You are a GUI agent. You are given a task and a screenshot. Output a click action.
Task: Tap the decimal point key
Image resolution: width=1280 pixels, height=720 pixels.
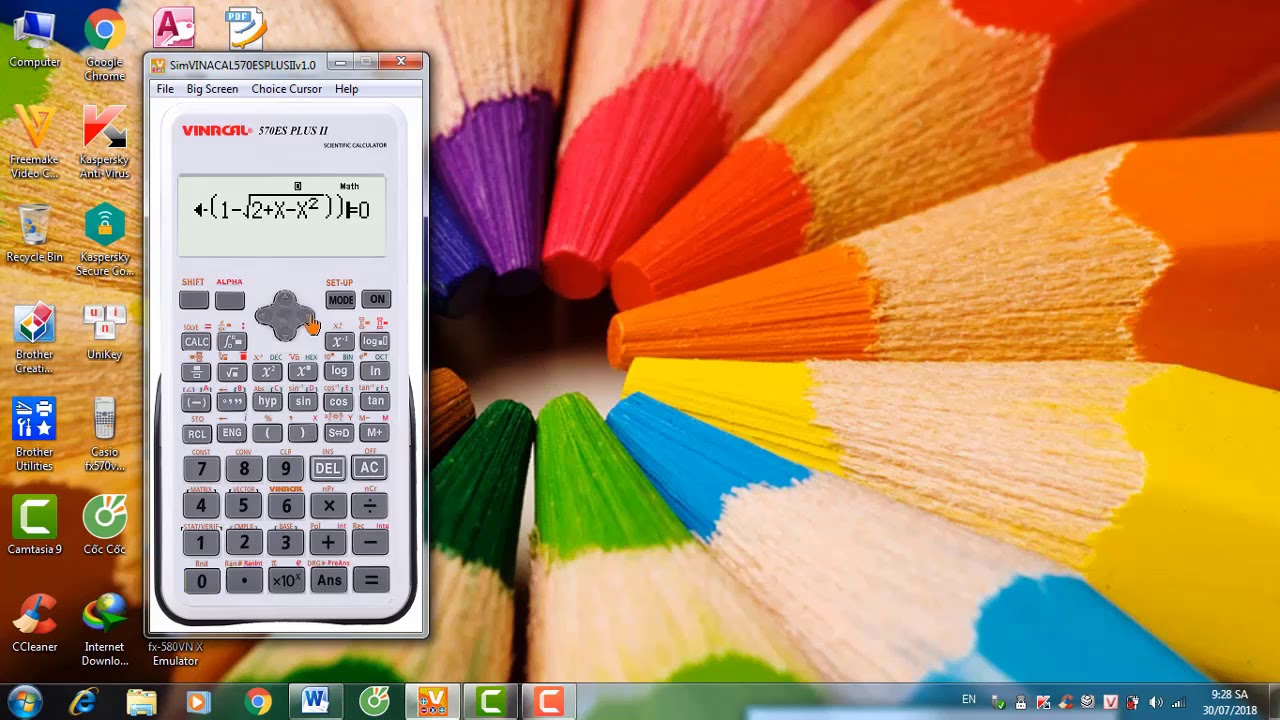[x=244, y=581]
